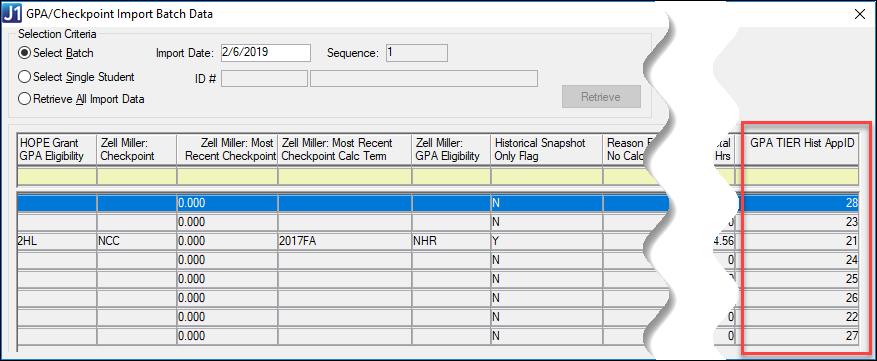This screenshot has height=361, width=877.
Task: Click the Sequence field
Action: point(416,53)
